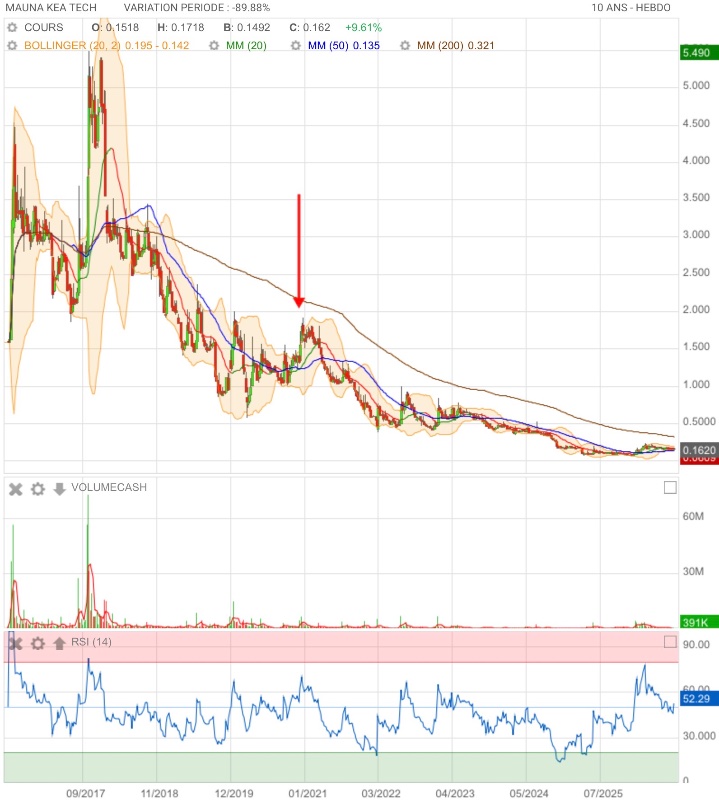Click the red arrow marker on chart
719x800 pixels.
(299, 251)
